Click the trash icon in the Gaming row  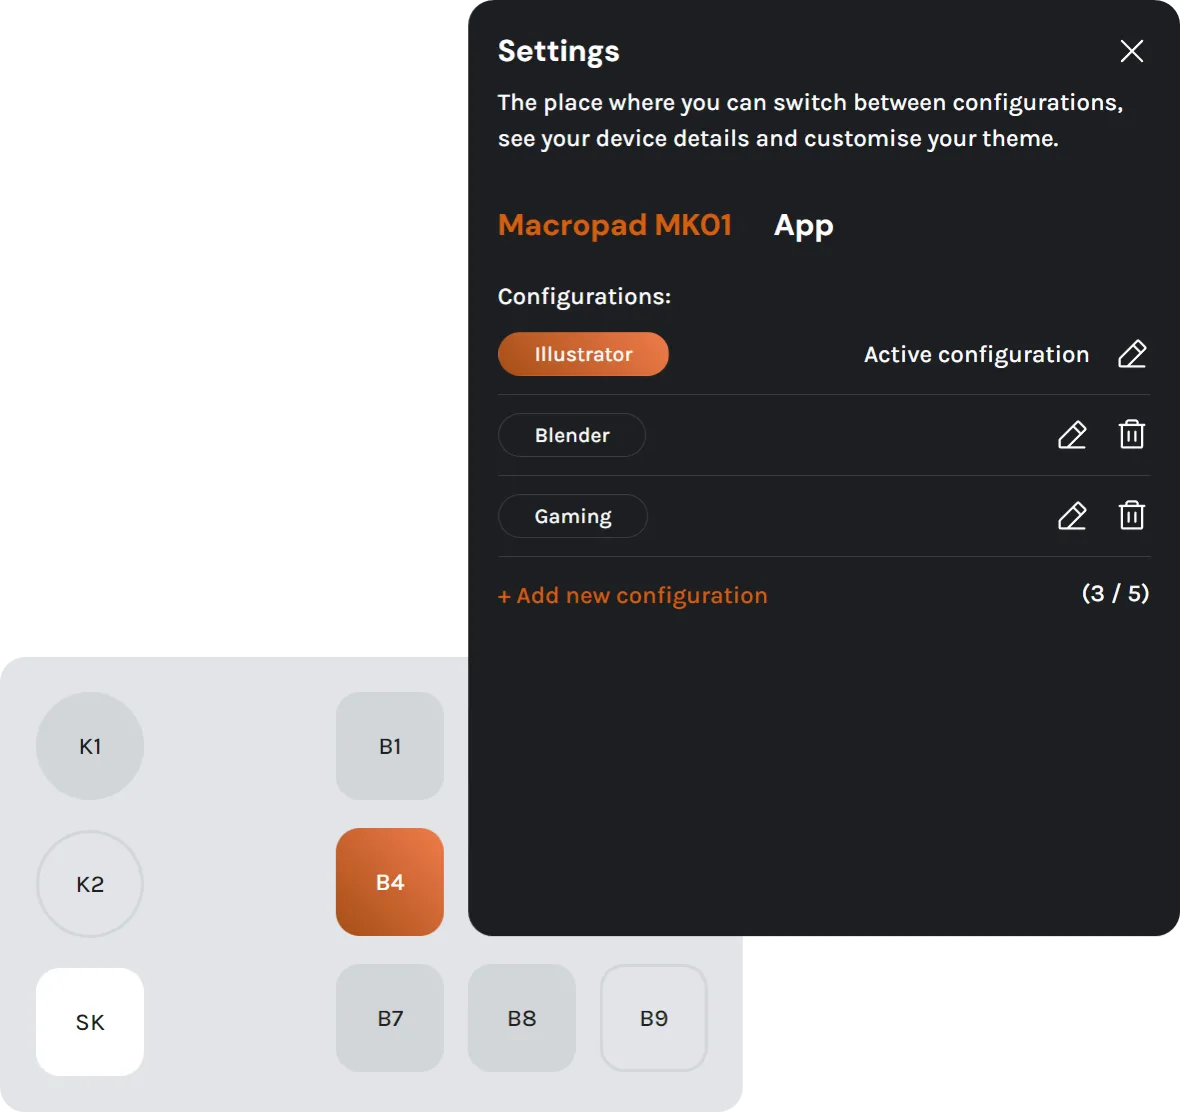(1132, 516)
